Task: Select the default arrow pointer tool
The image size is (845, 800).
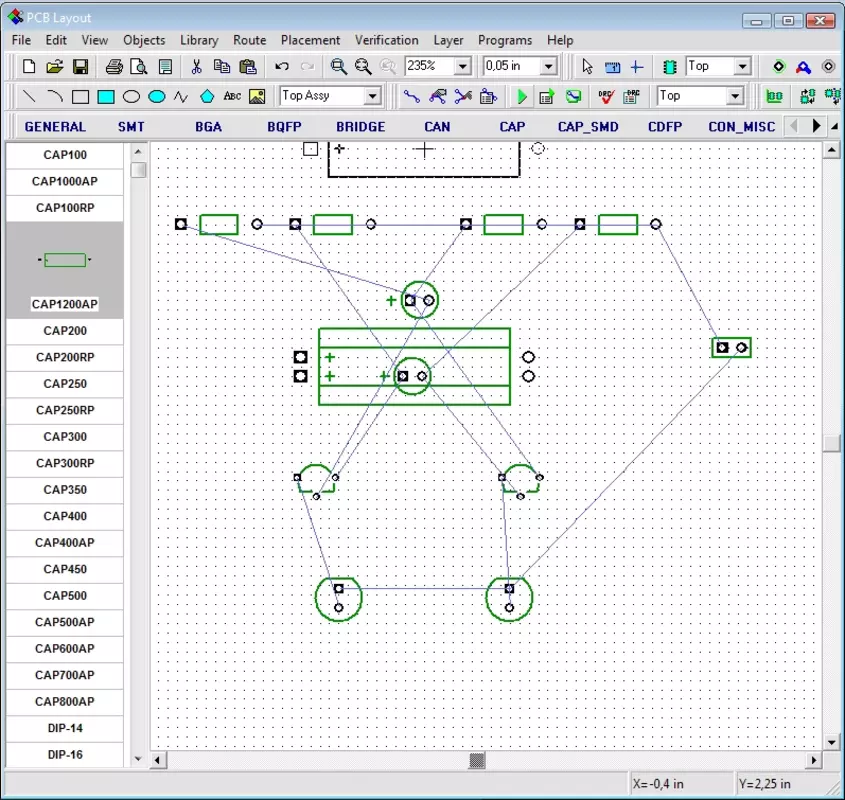Action: pos(587,66)
